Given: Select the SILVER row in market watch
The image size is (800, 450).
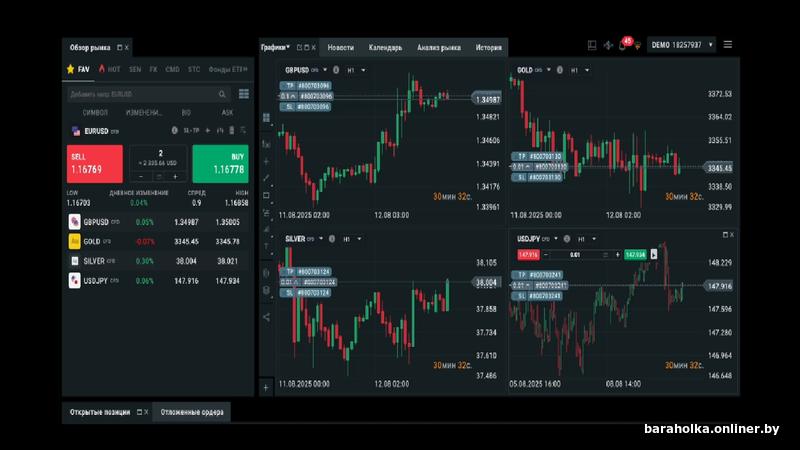Looking at the screenshot, I should pyautogui.click(x=158, y=261).
